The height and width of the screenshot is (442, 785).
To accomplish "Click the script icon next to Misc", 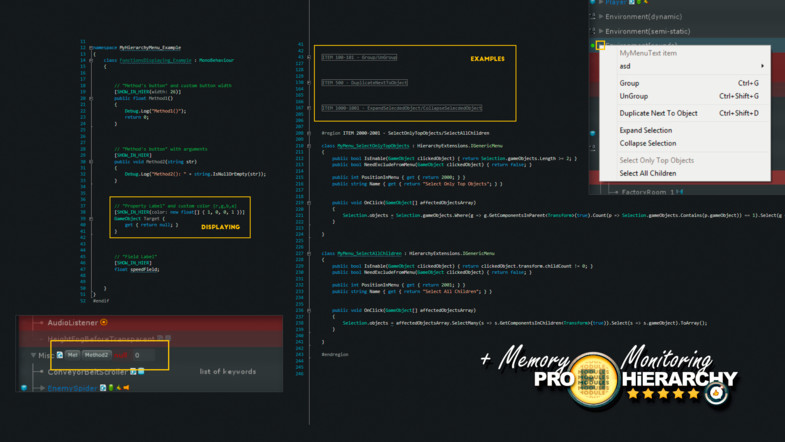I will [x=60, y=355].
